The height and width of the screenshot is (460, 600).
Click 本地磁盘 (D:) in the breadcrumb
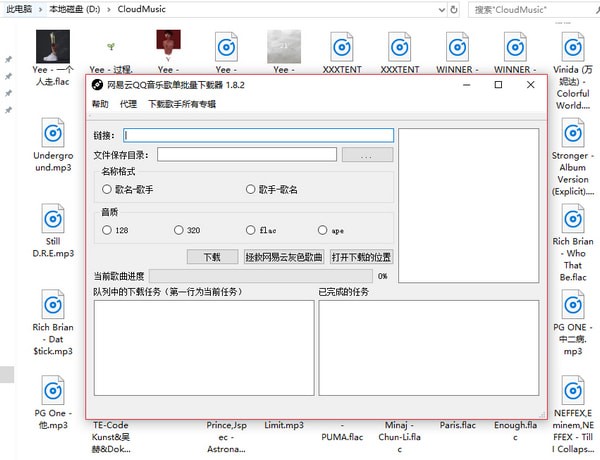[x=75, y=9]
